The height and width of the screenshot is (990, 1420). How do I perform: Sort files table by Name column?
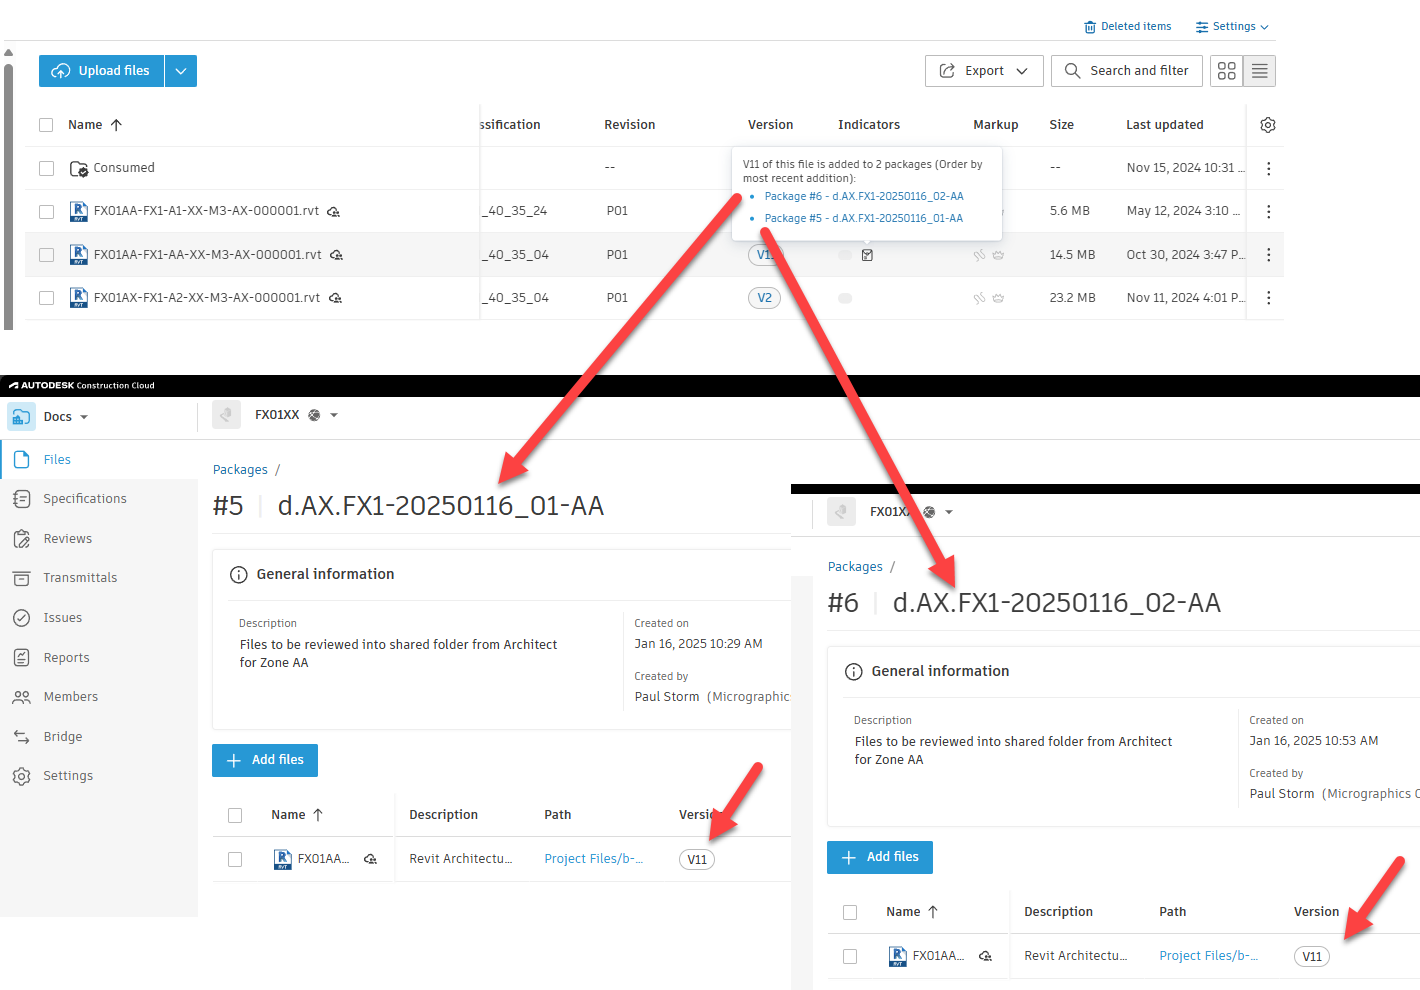tap(95, 125)
